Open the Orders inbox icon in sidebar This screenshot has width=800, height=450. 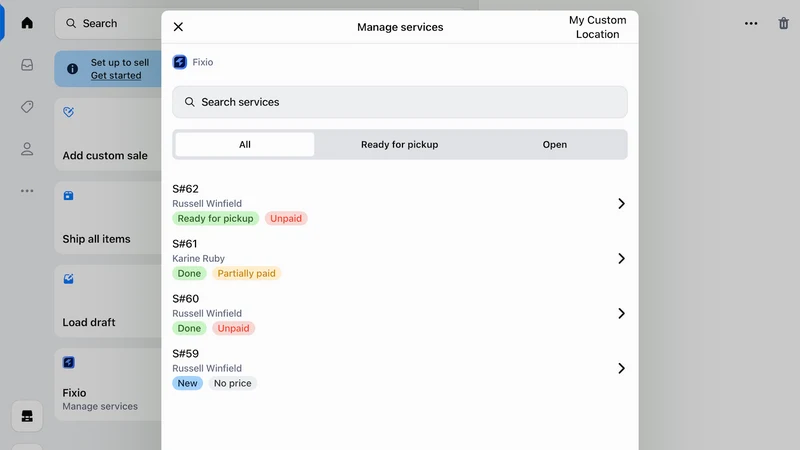27,65
